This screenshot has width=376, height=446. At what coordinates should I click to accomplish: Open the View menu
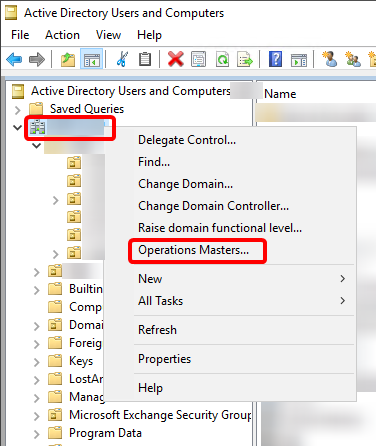click(x=108, y=35)
